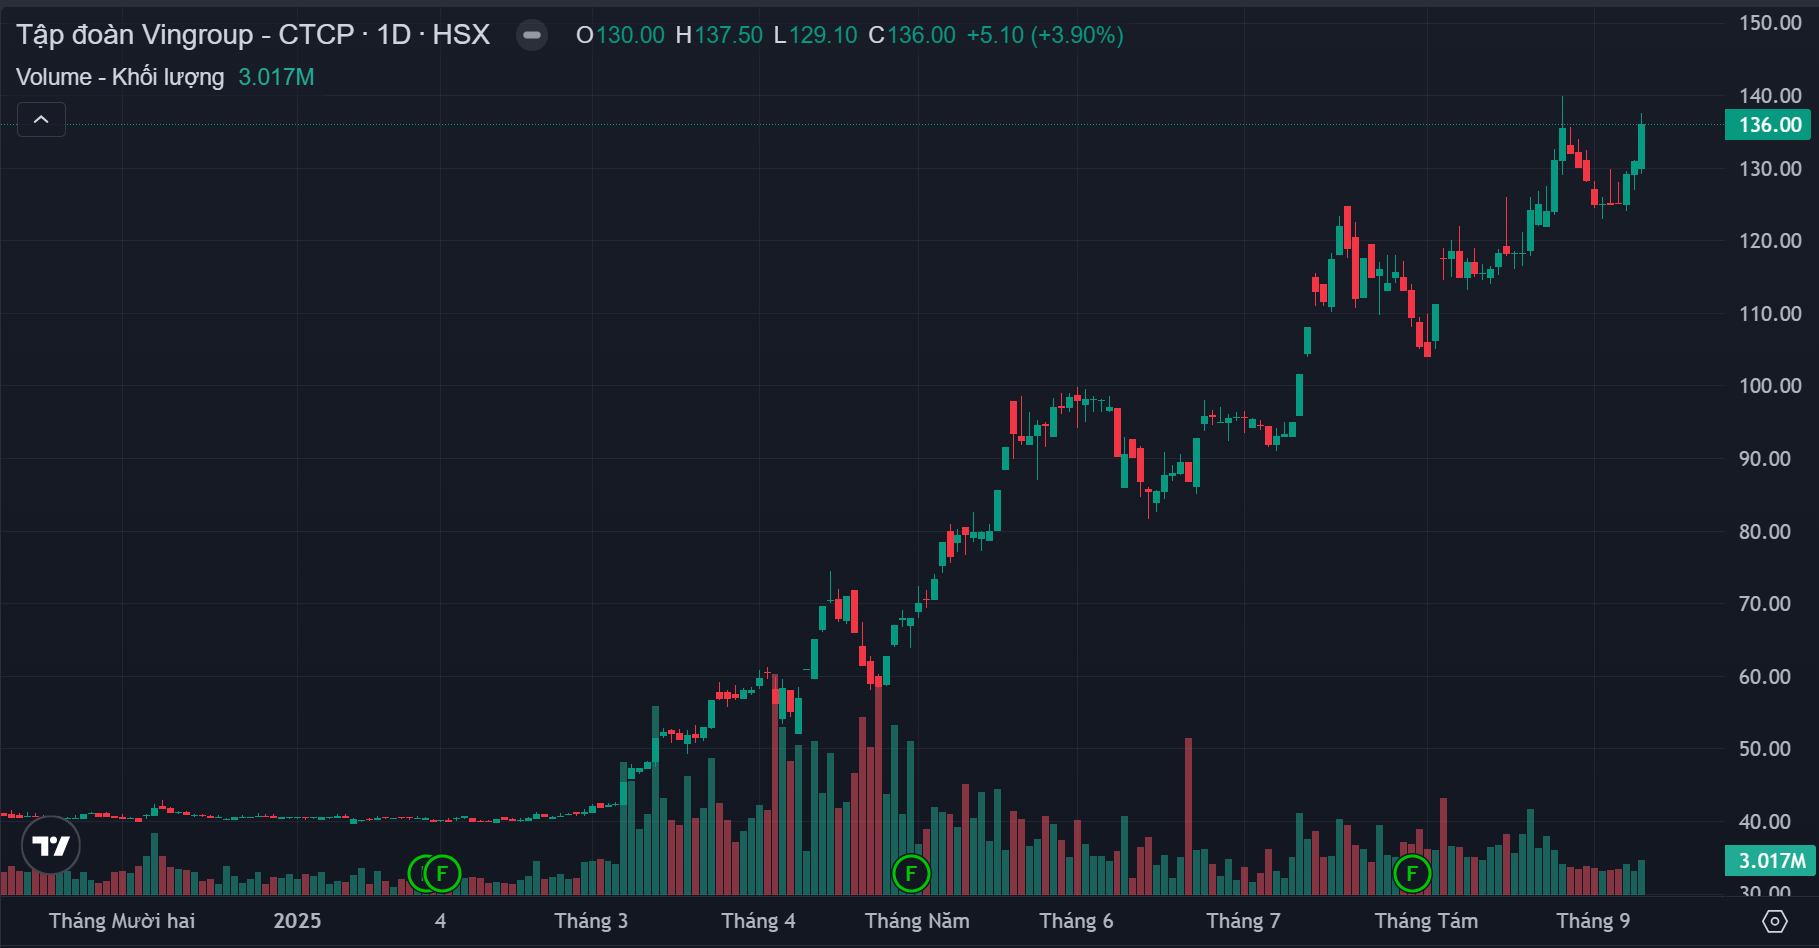Click the 1D interval in the chart title
The width and height of the screenshot is (1819, 948).
tap(394, 35)
